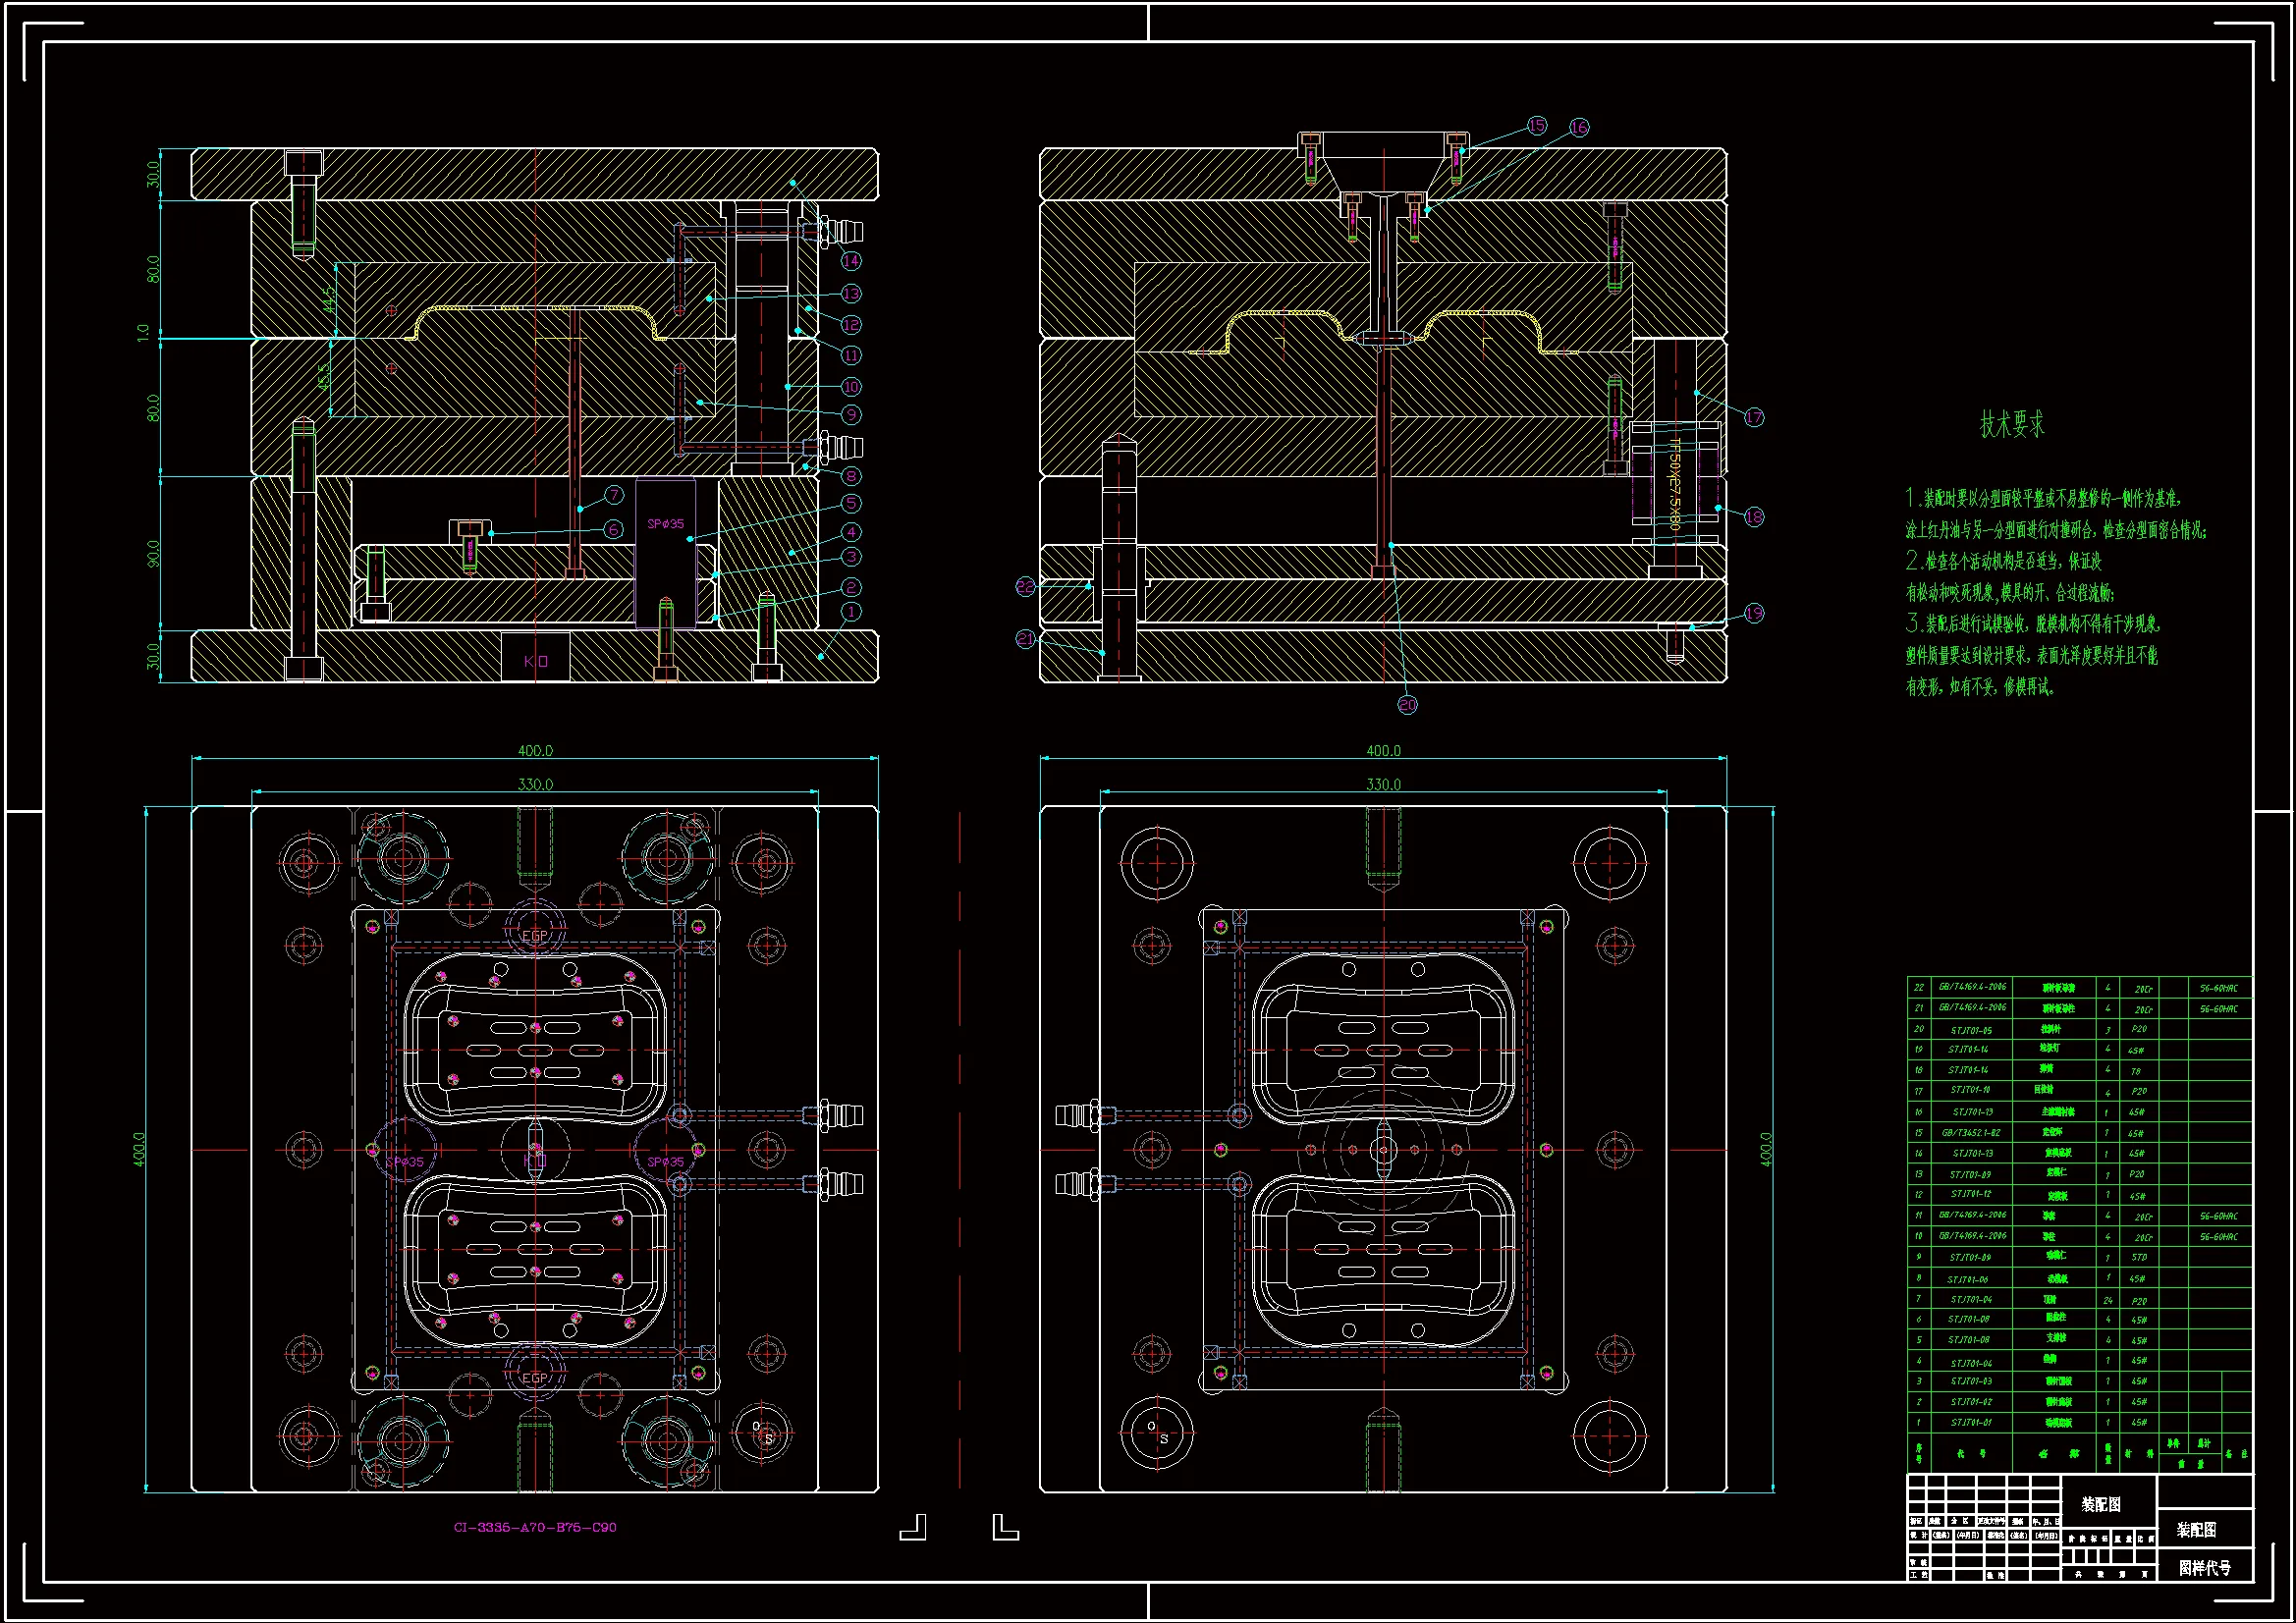The width and height of the screenshot is (2296, 1623).
Task: Select the CI-3335-A70-B75-C90 mold base text
Action: pyautogui.click(x=535, y=1527)
